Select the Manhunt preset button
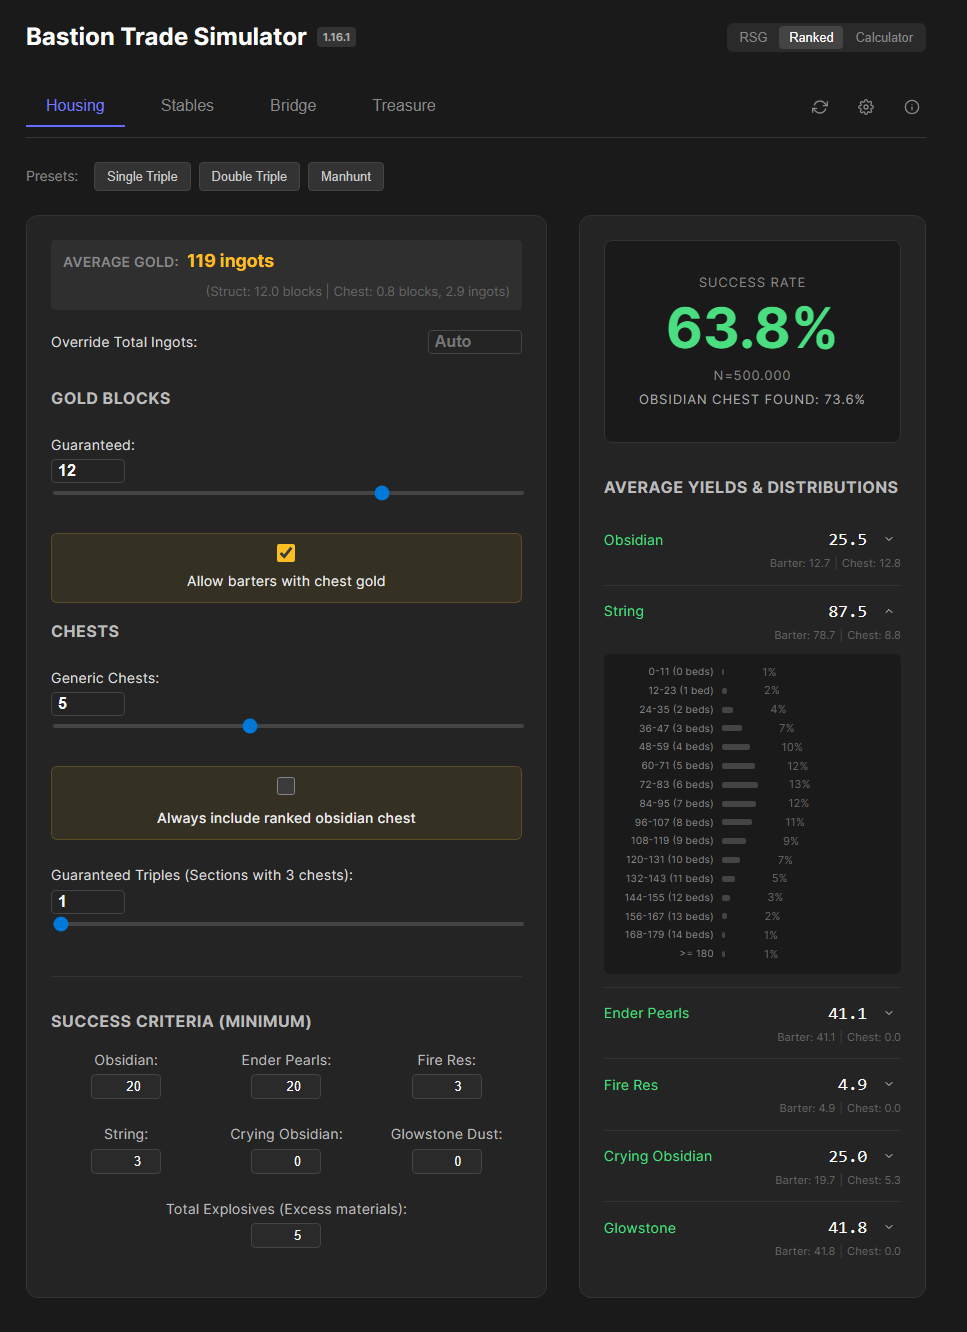This screenshot has width=967, height=1332. 346,176
